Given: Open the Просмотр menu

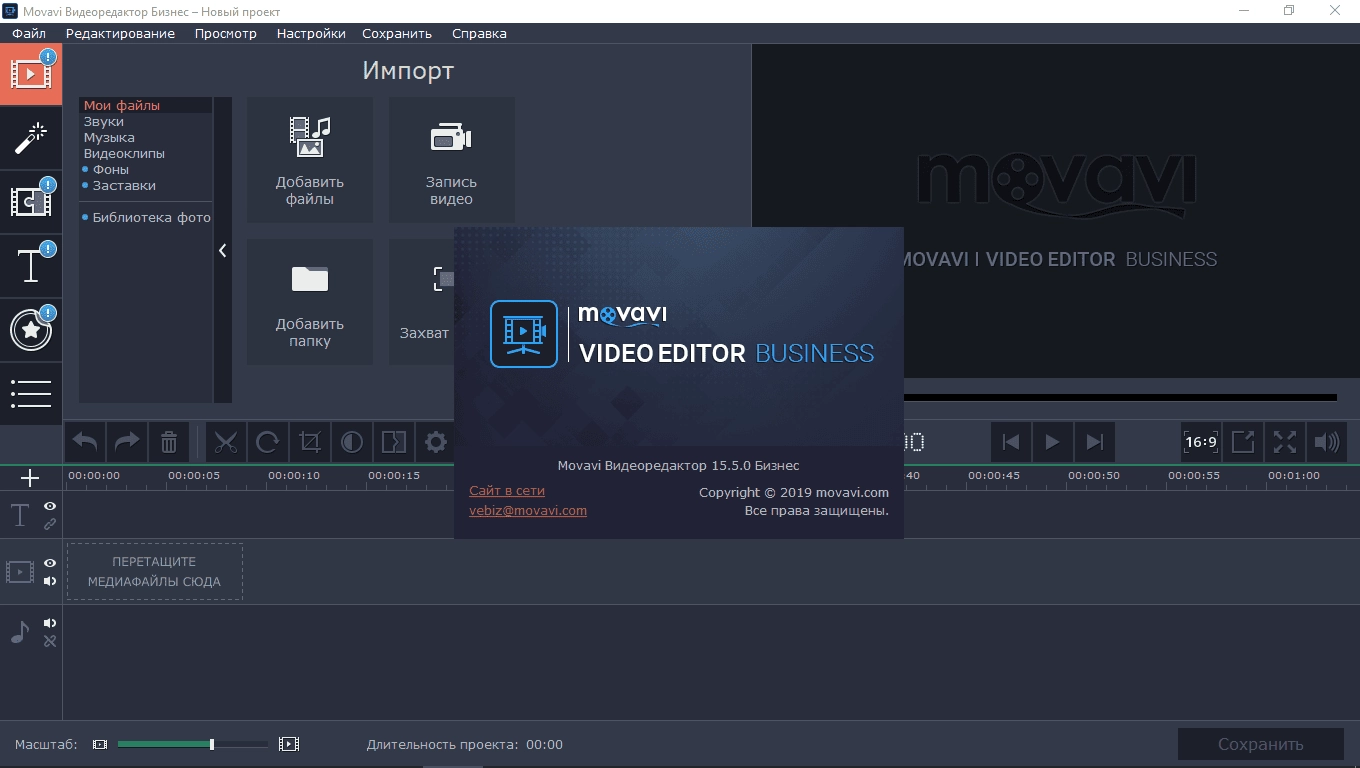Looking at the screenshot, I should click(226, 33).
